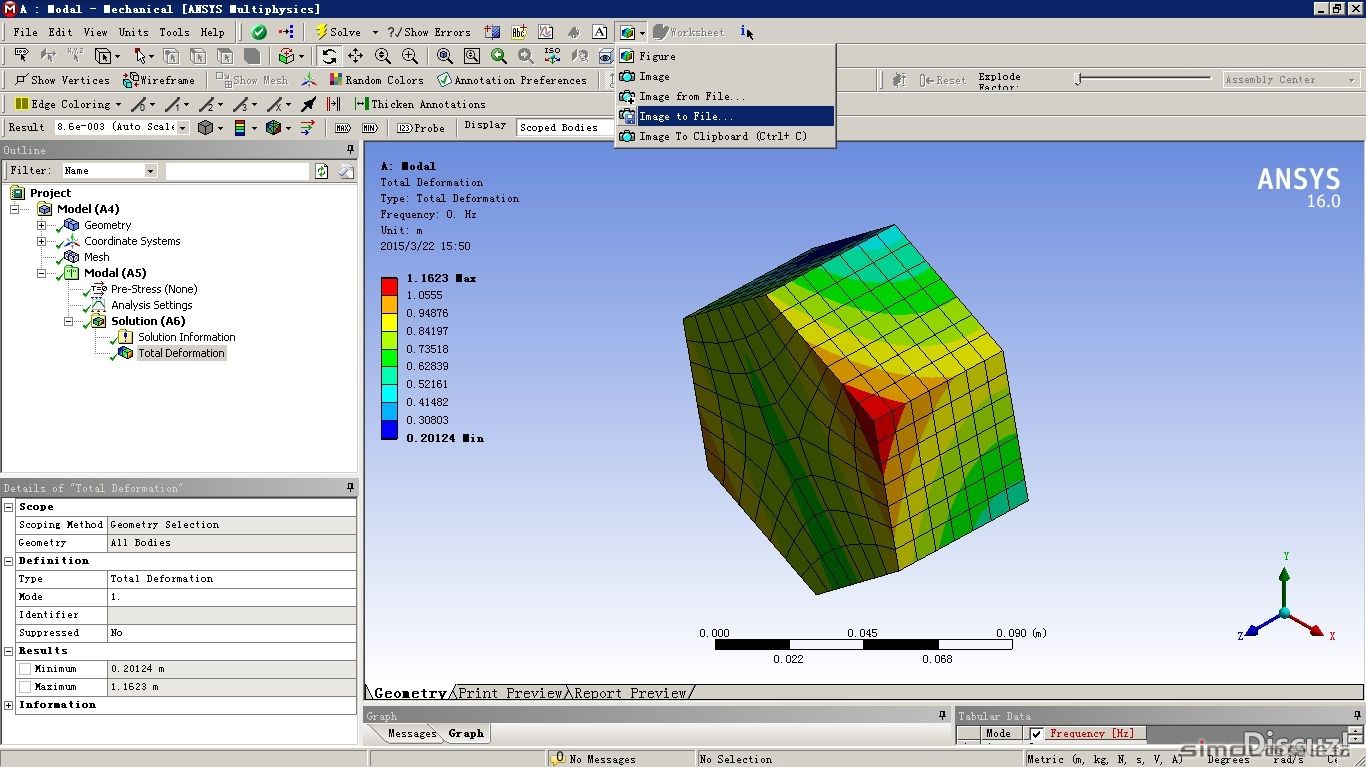The height and width of the screenshot is (768, 1366).
Task: Click the Minimum value MIN tag icon
Action: tap(370, 128)
